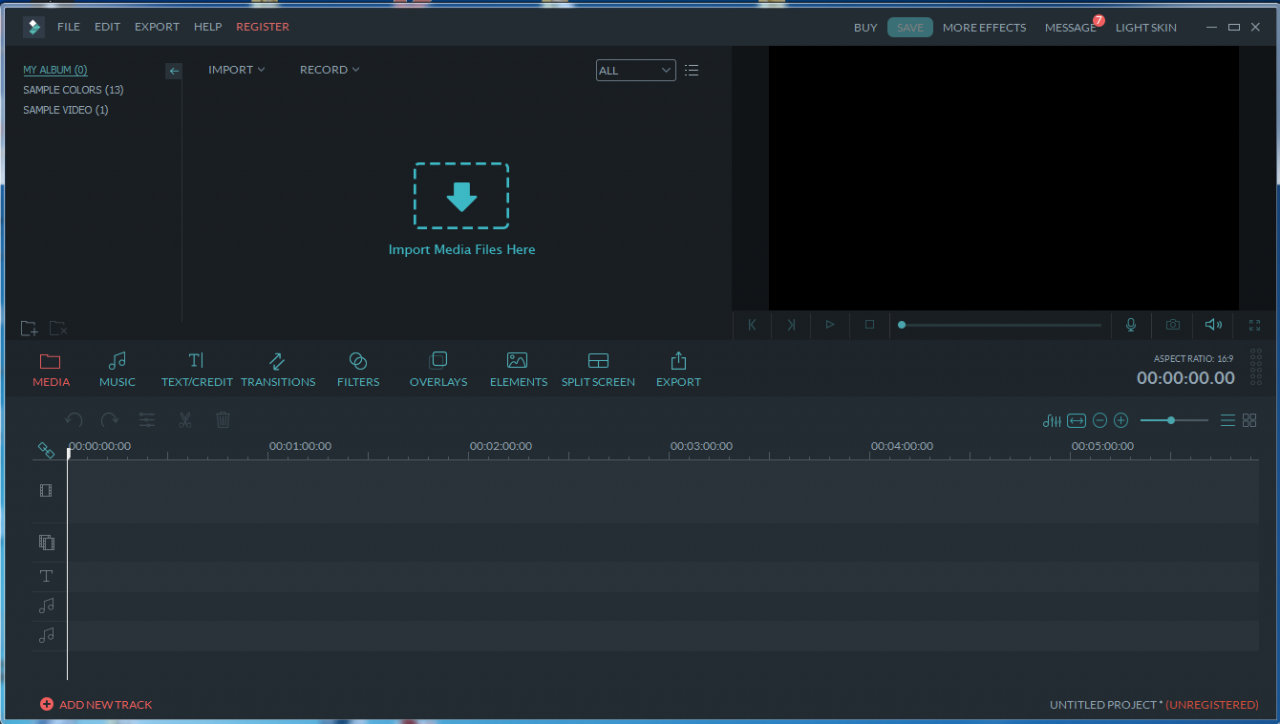1280x724 pixels.
Task: Open the audio mixer icon
Action: point(1051,421)
